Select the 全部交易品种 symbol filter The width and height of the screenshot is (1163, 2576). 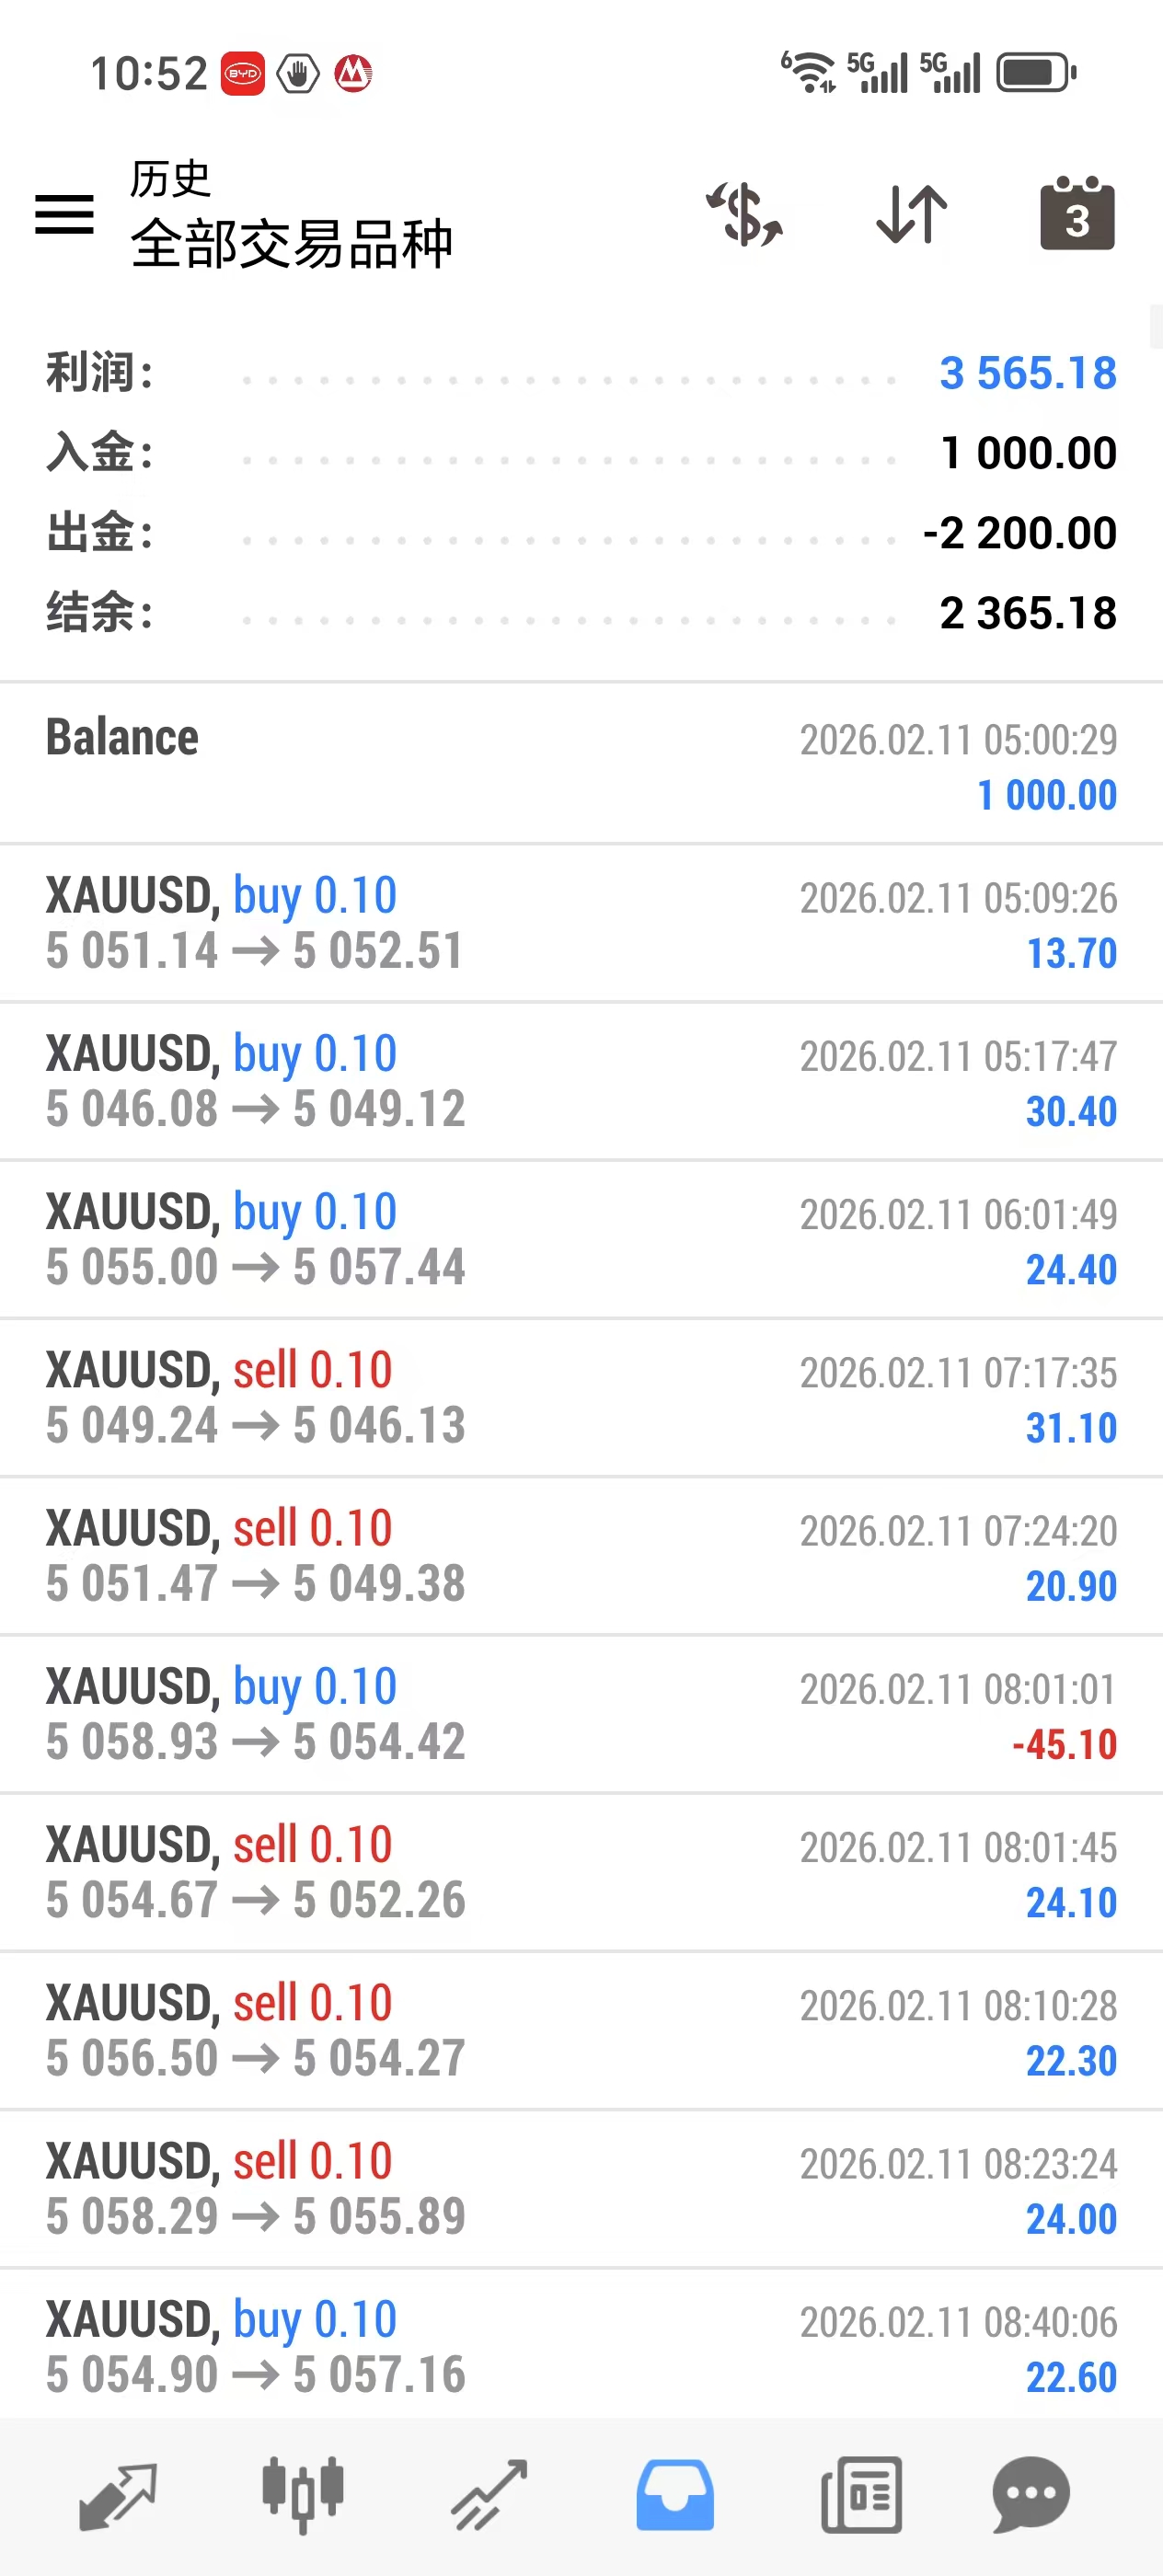click(291, 242)
